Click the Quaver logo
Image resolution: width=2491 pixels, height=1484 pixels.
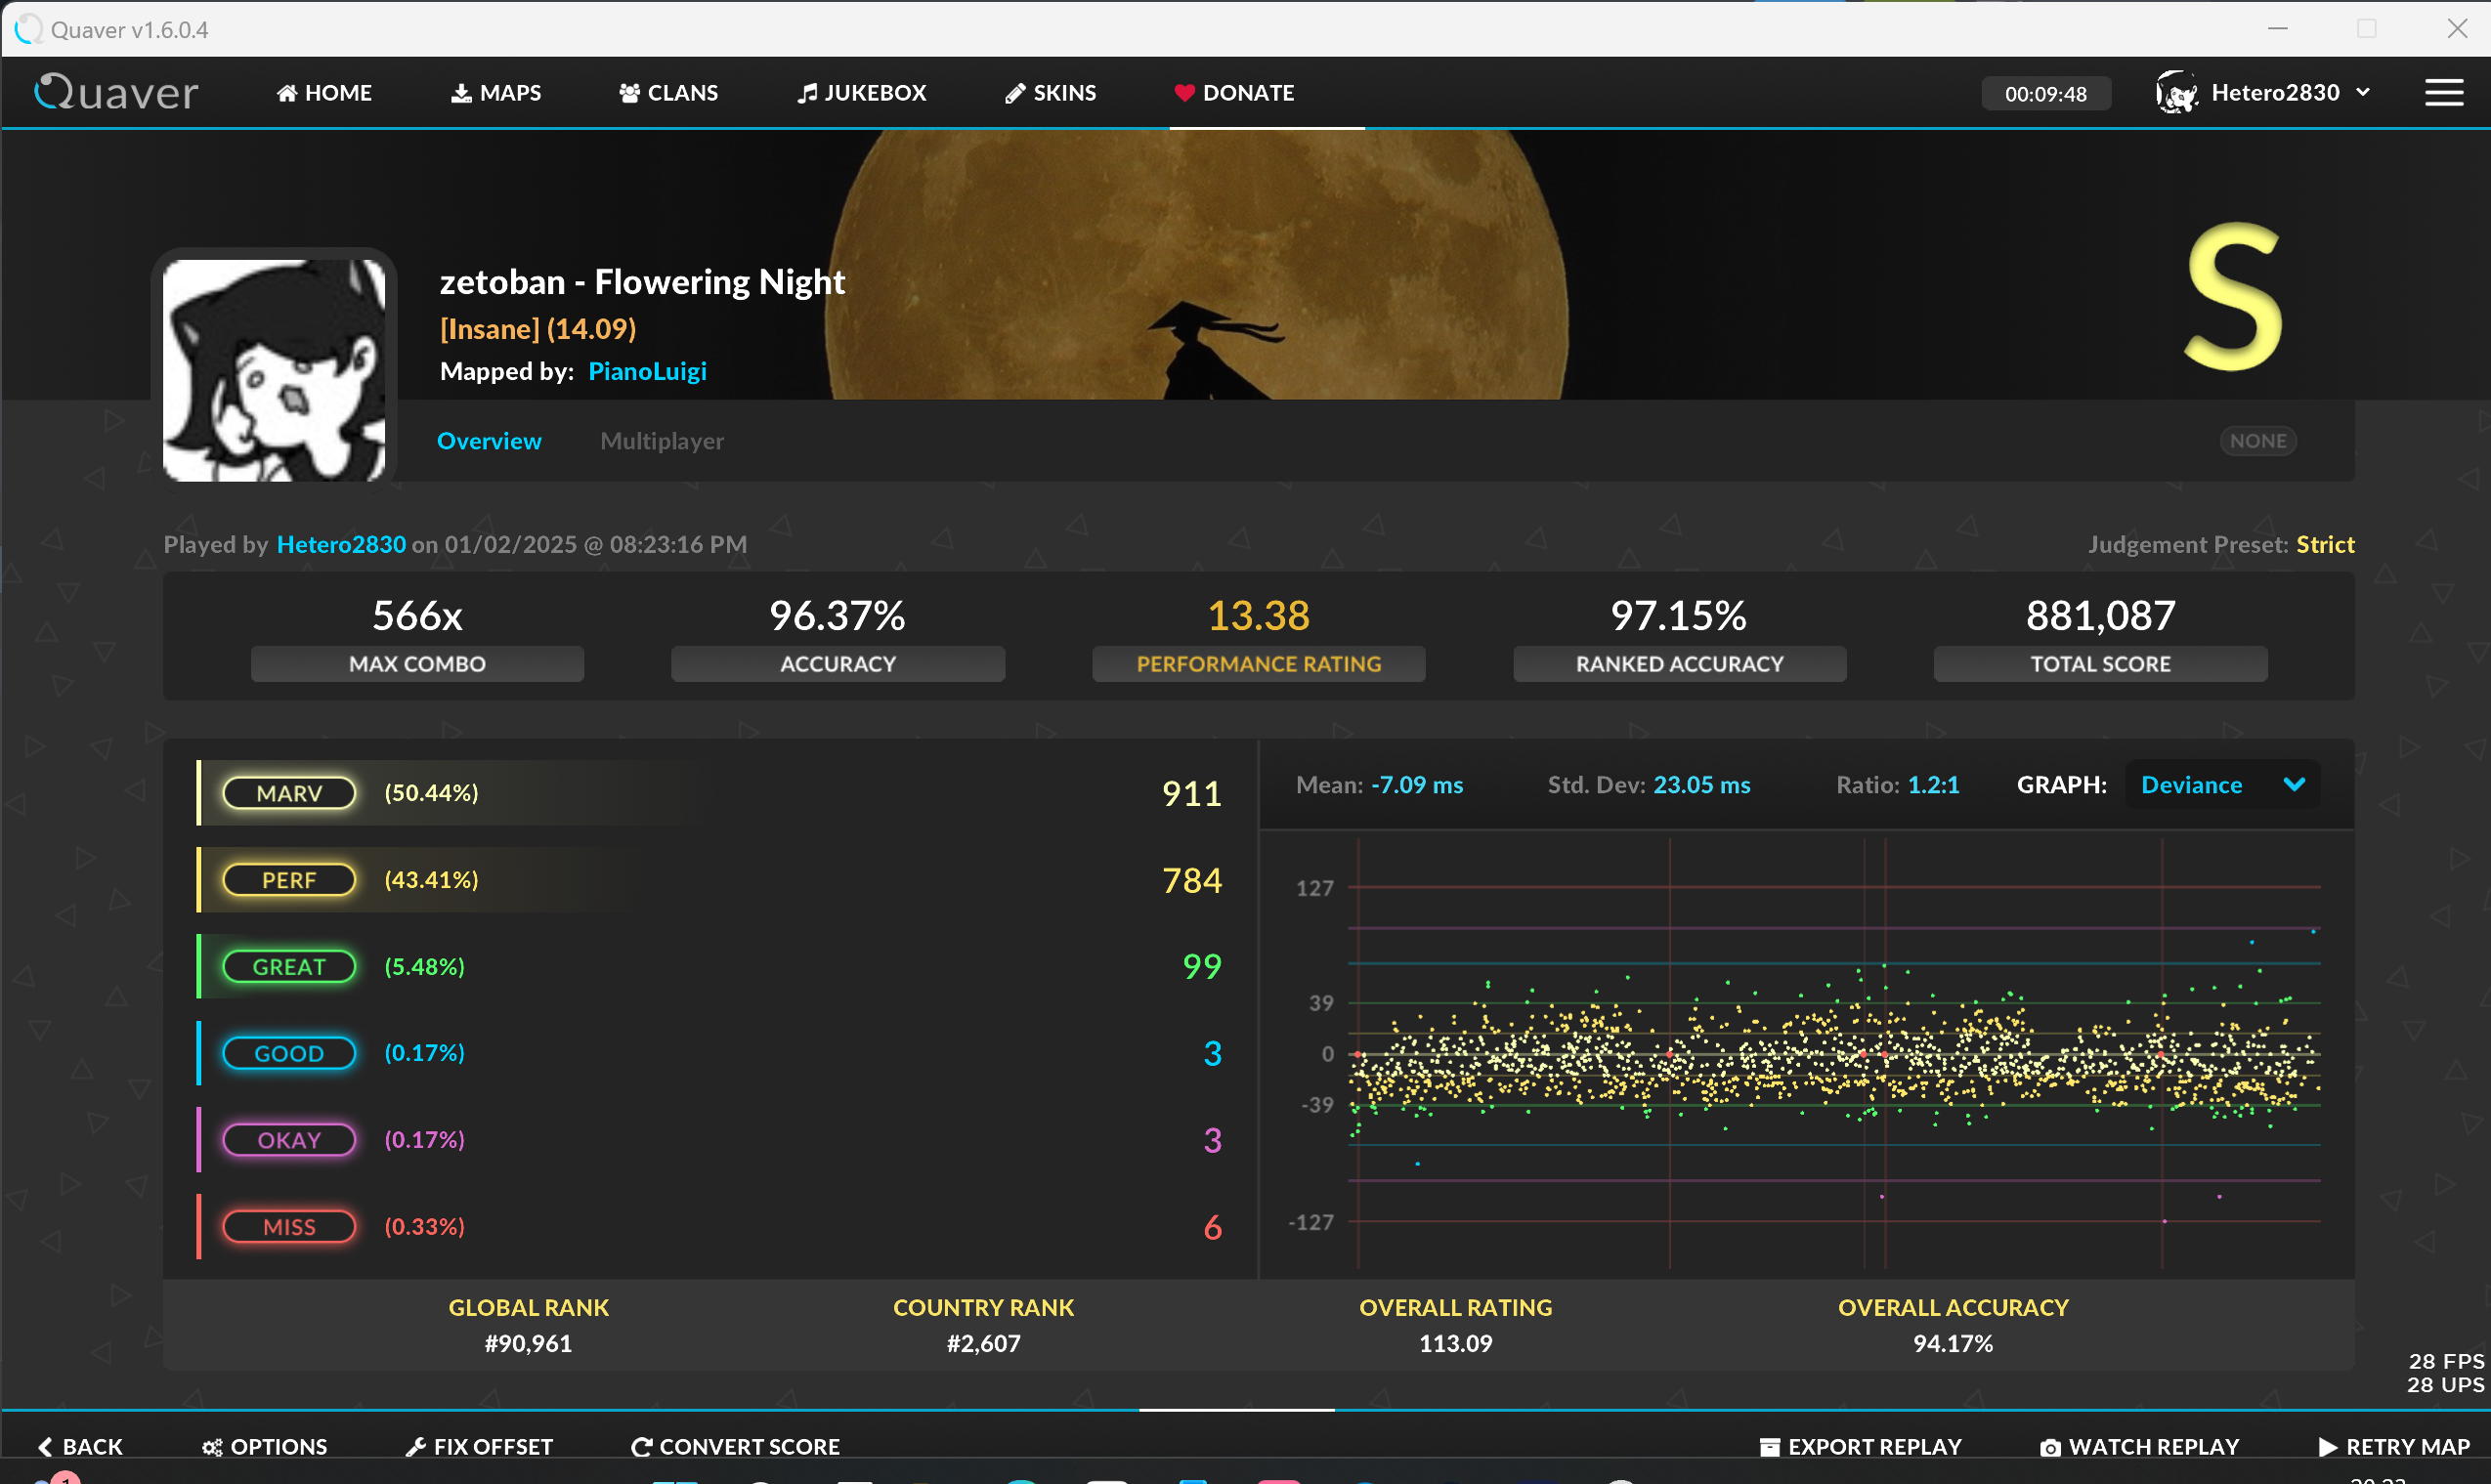(116, 93)
